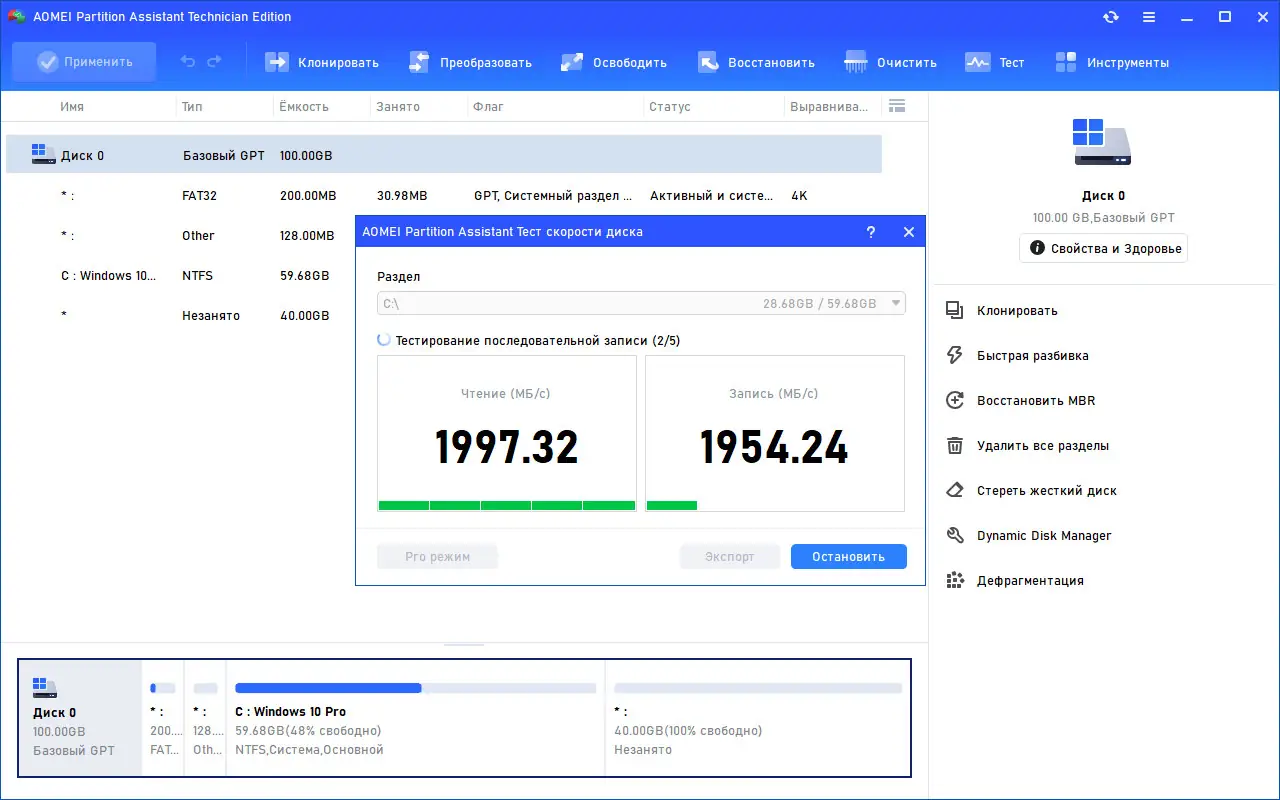The image size is (1280, 800).
Task: Open the hamburger menu in title bar
Action: [x=1149, y=17]
